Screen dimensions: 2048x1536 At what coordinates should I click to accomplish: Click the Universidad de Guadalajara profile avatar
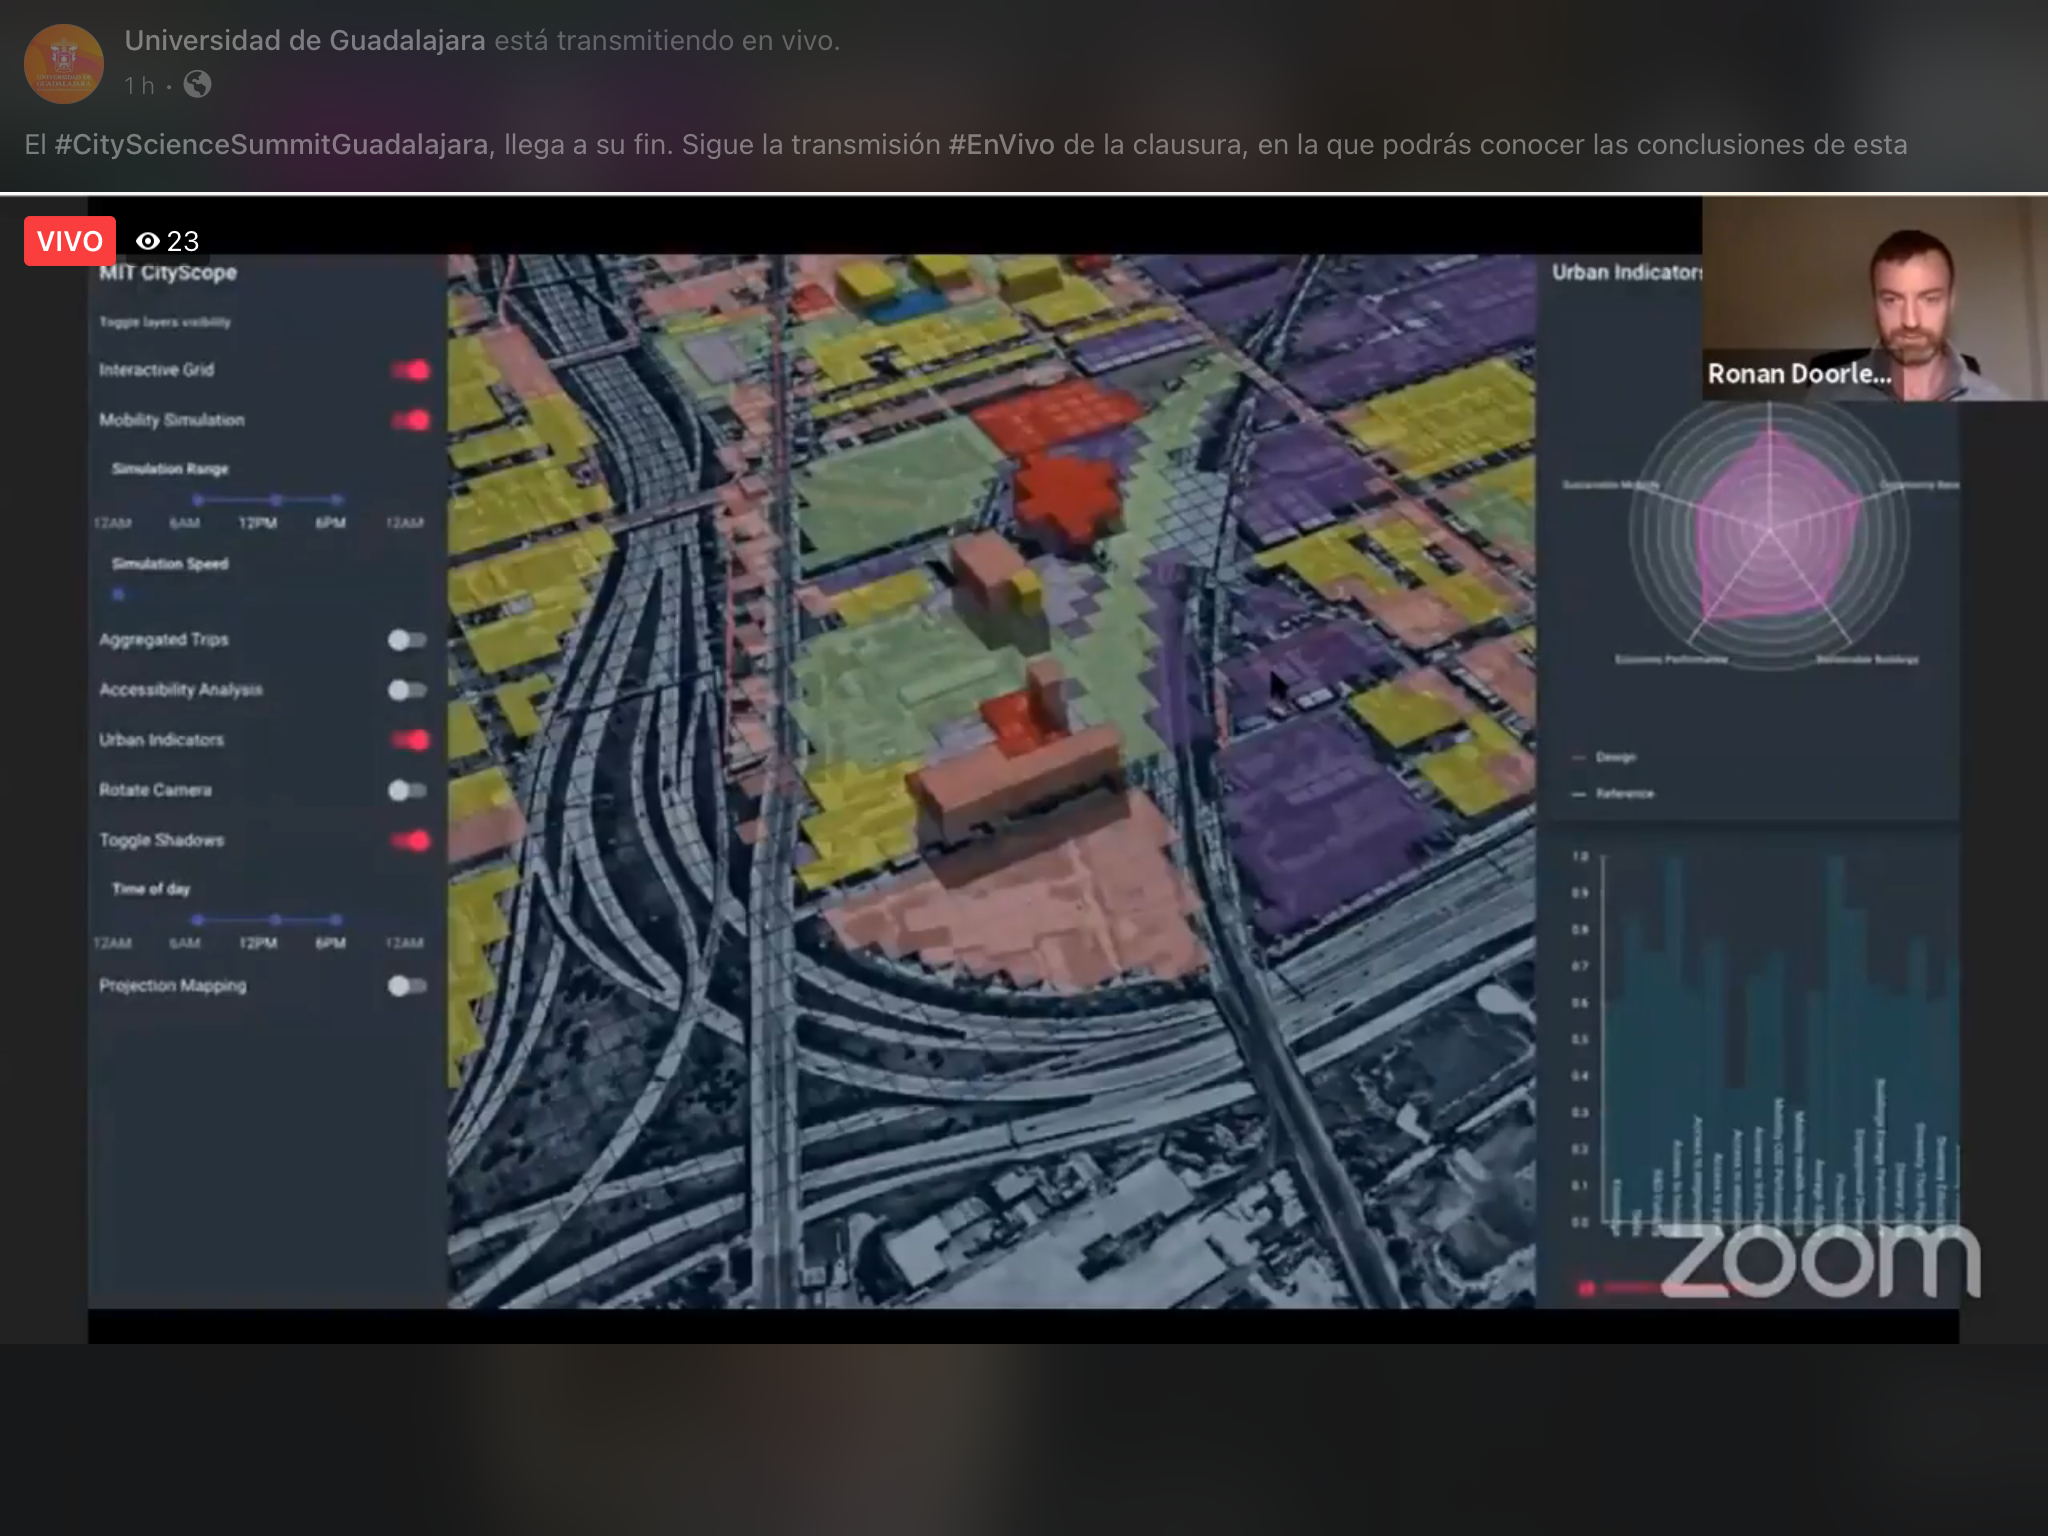point(63,64)
